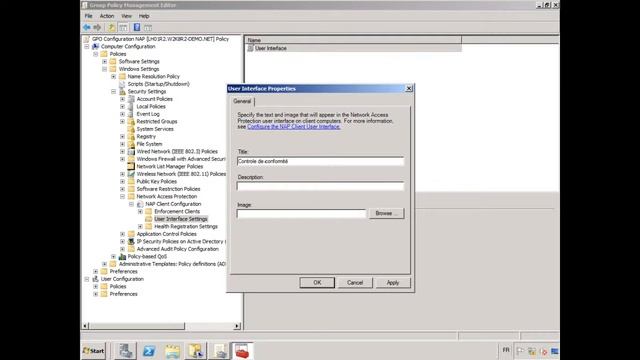Click into the Description text field
Viewport: 640px width, 360px height.
tap(320, 187)
